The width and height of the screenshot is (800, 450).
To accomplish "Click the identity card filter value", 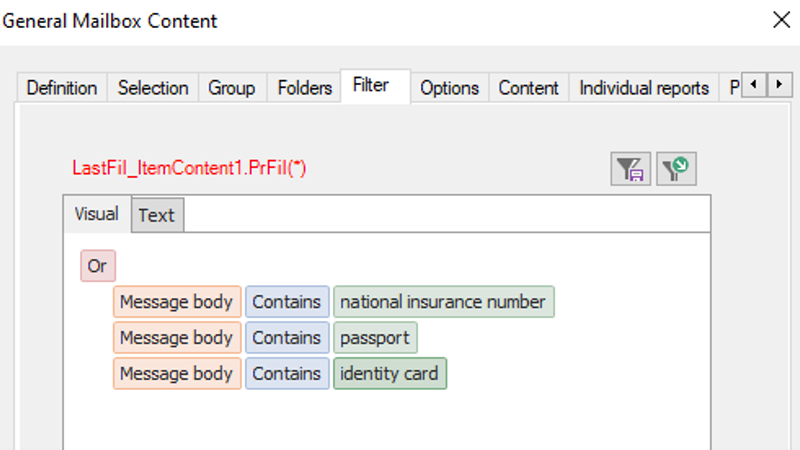I will pos(390,374).
